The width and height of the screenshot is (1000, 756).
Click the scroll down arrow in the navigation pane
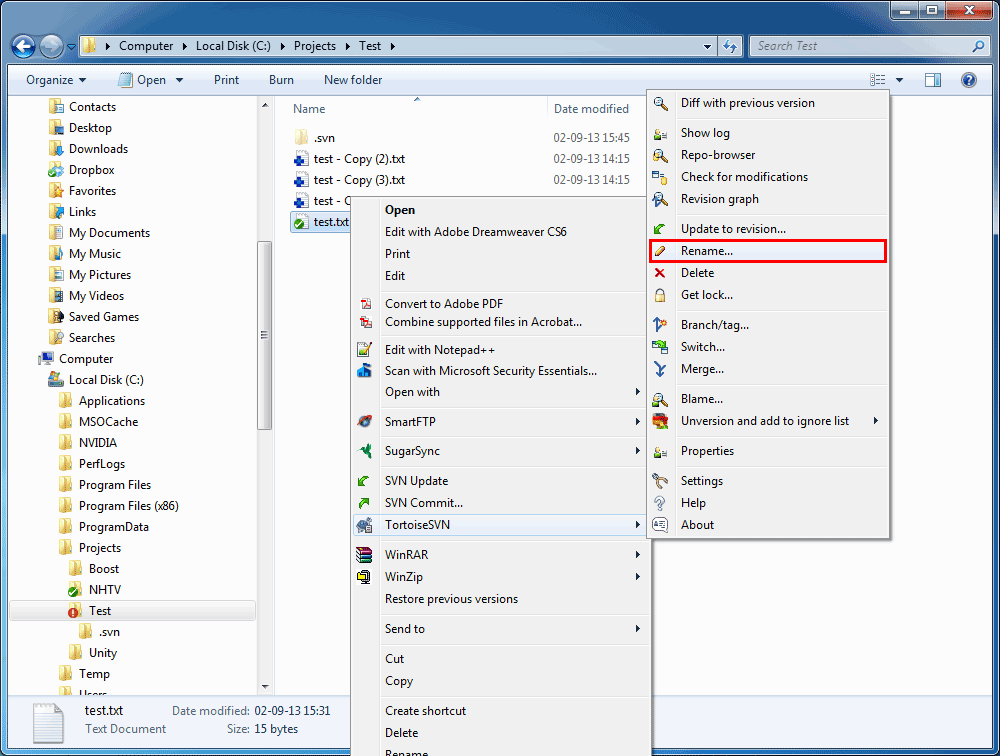(265, 686)
